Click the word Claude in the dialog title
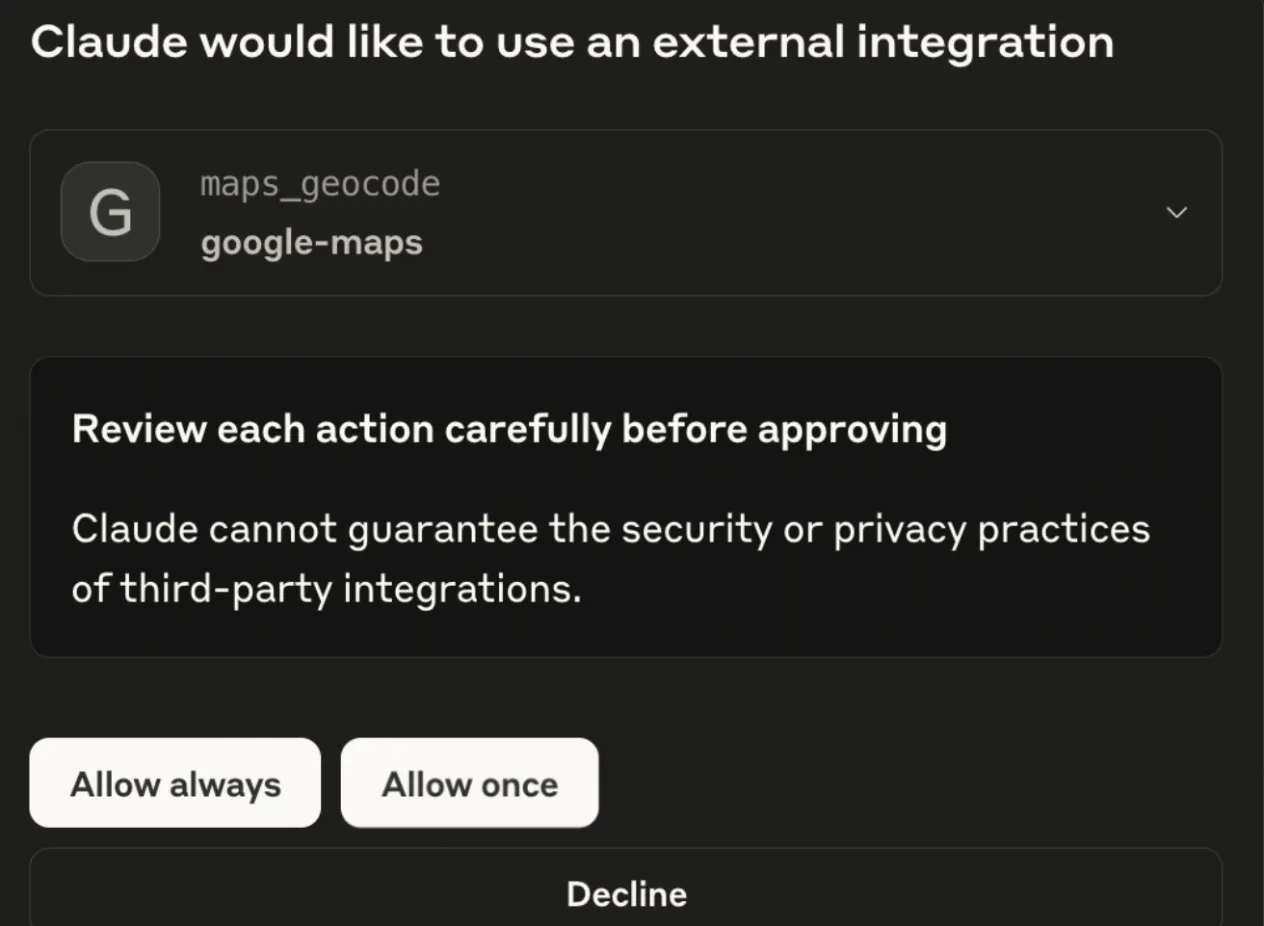Screen dimensions: 1264x926 tap(107, 43)
